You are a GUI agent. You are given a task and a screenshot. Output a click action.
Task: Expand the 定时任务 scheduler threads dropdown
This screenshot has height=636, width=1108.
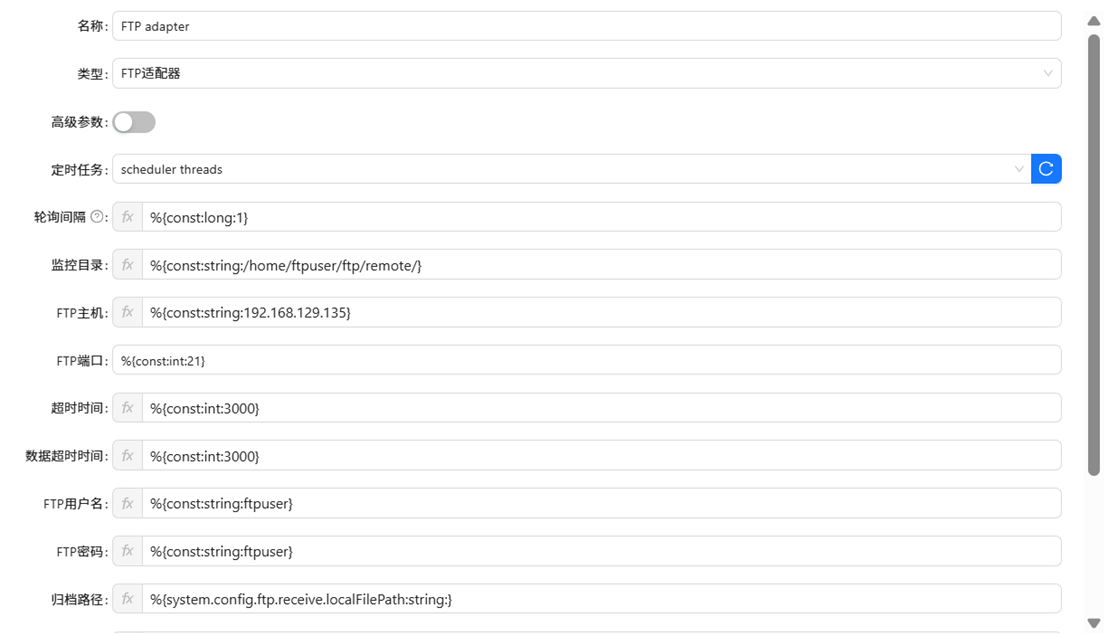pos(570,169)
